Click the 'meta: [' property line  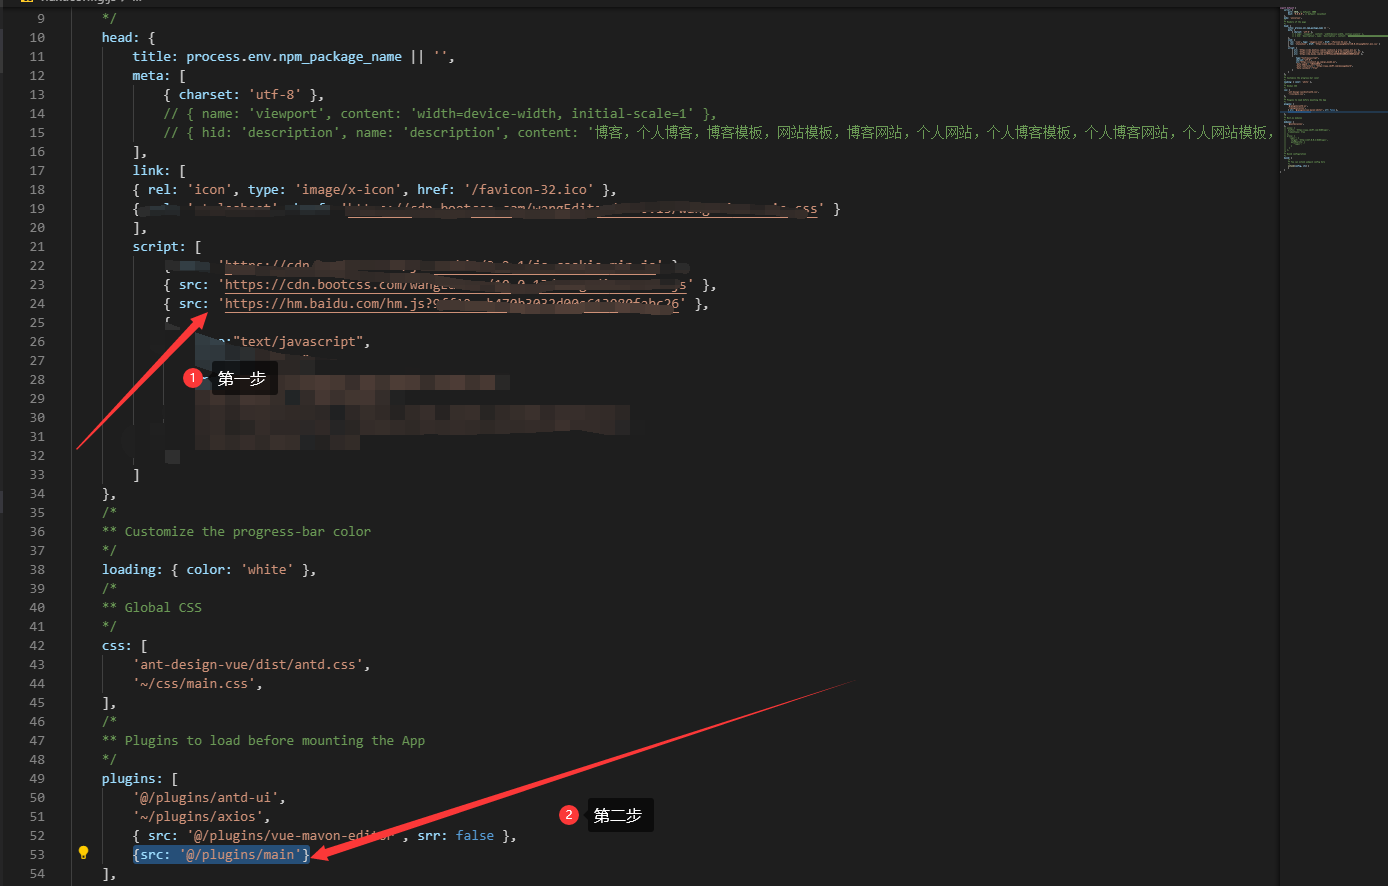pyautogui.click(x=159, y=76)
